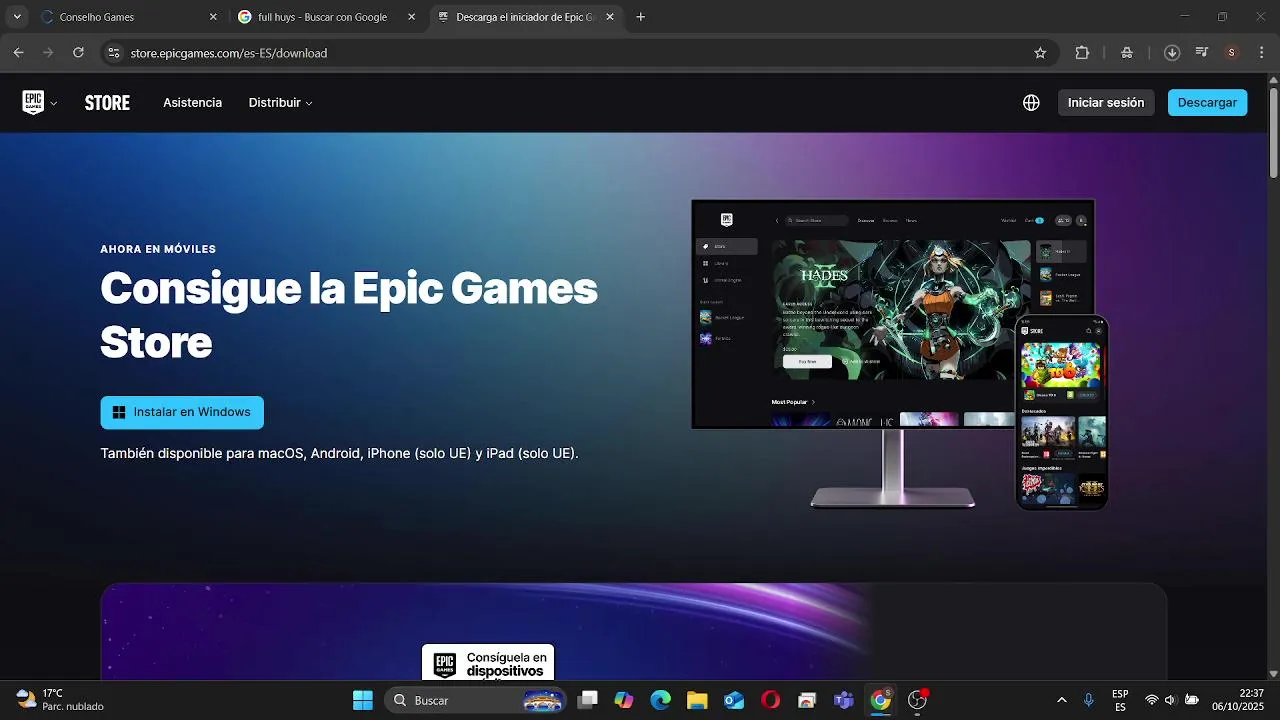Click the blue Descargar button

tap(1207, 103)
